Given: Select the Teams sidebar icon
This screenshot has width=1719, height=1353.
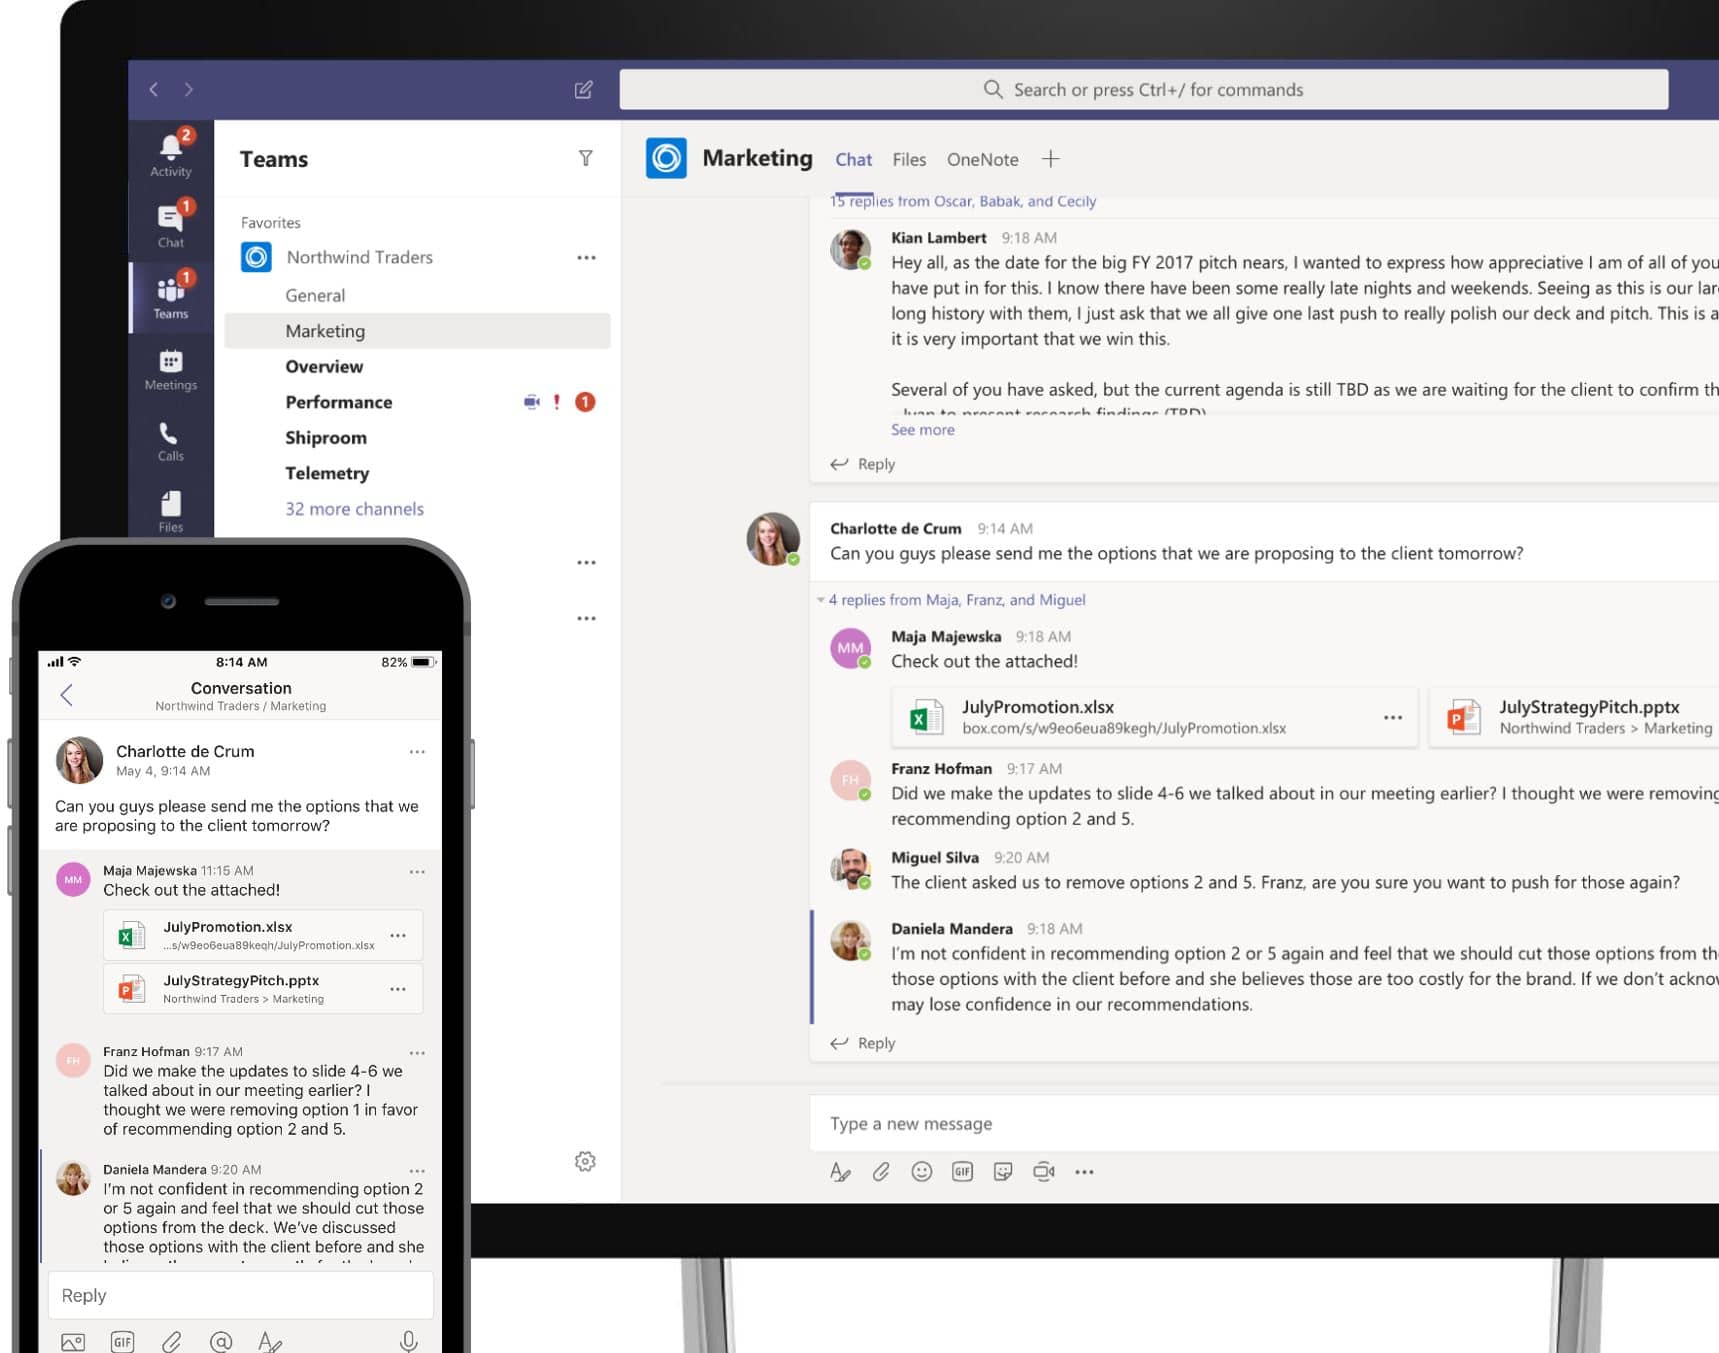Looking at the screenshot, I should pos(171,297).
